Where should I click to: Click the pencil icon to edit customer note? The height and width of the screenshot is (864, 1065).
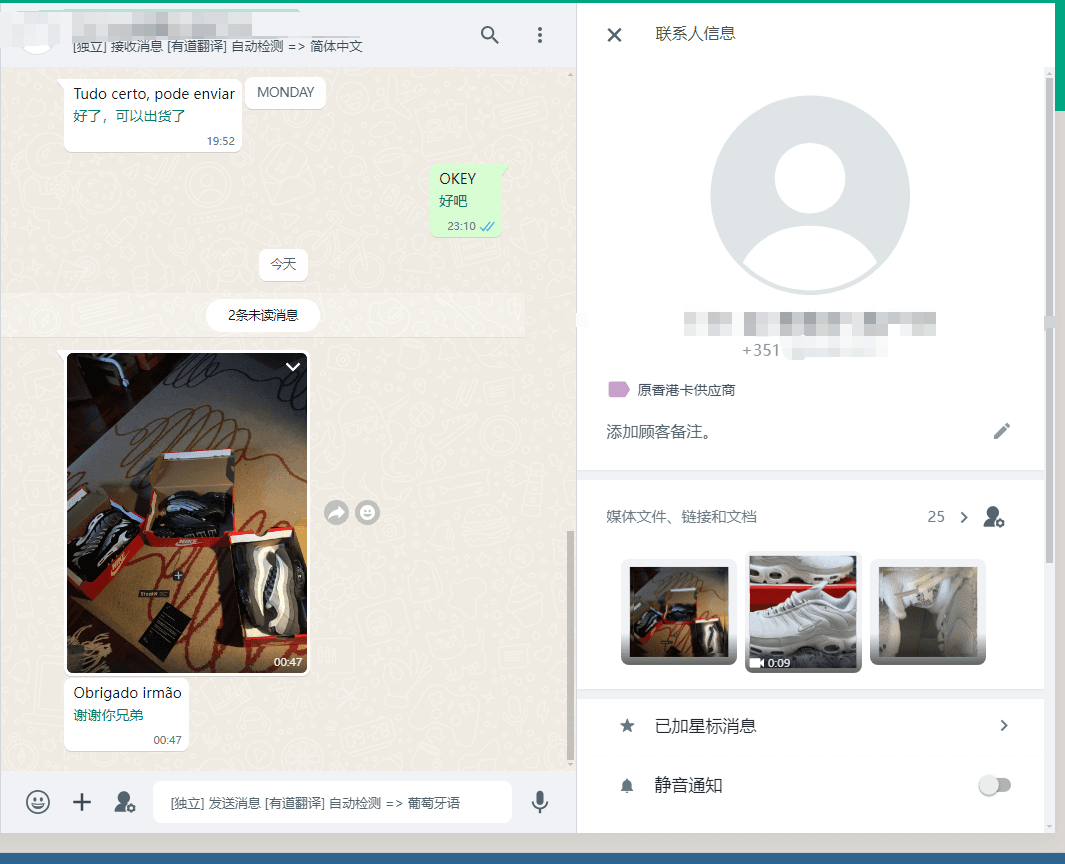(x=1001, y=431)
